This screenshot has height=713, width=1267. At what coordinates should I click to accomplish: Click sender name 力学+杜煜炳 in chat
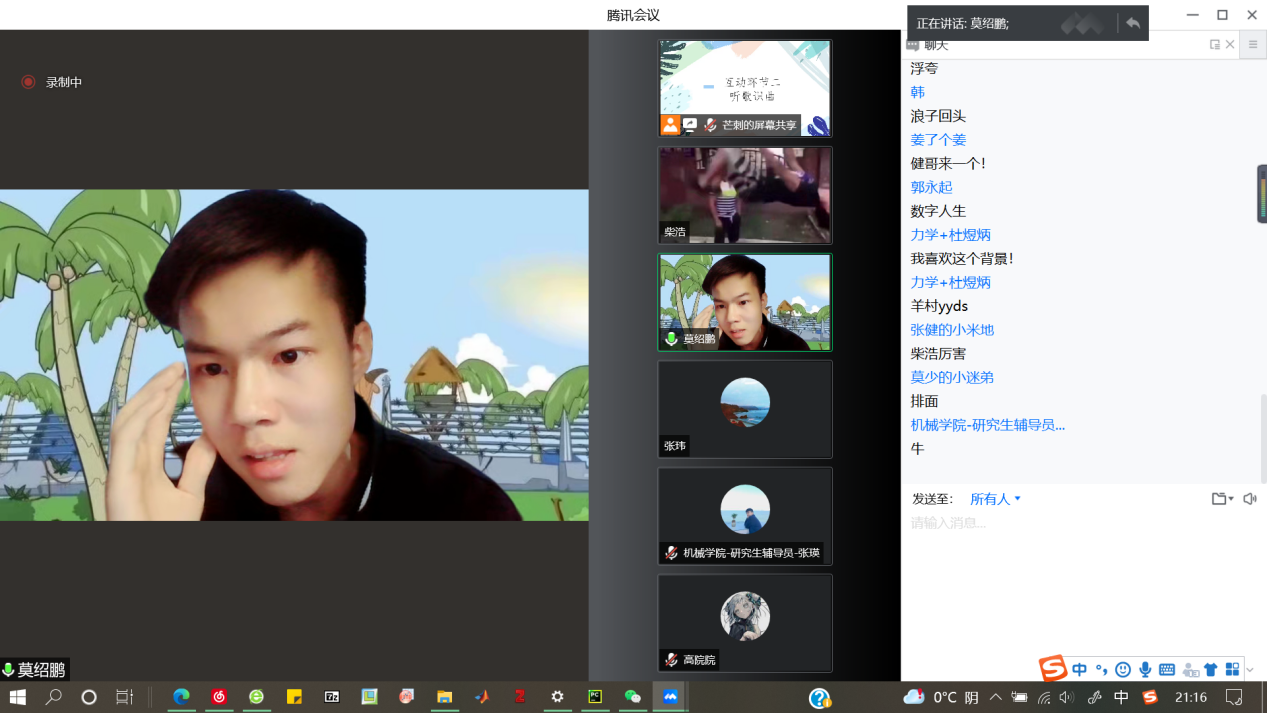950,235
